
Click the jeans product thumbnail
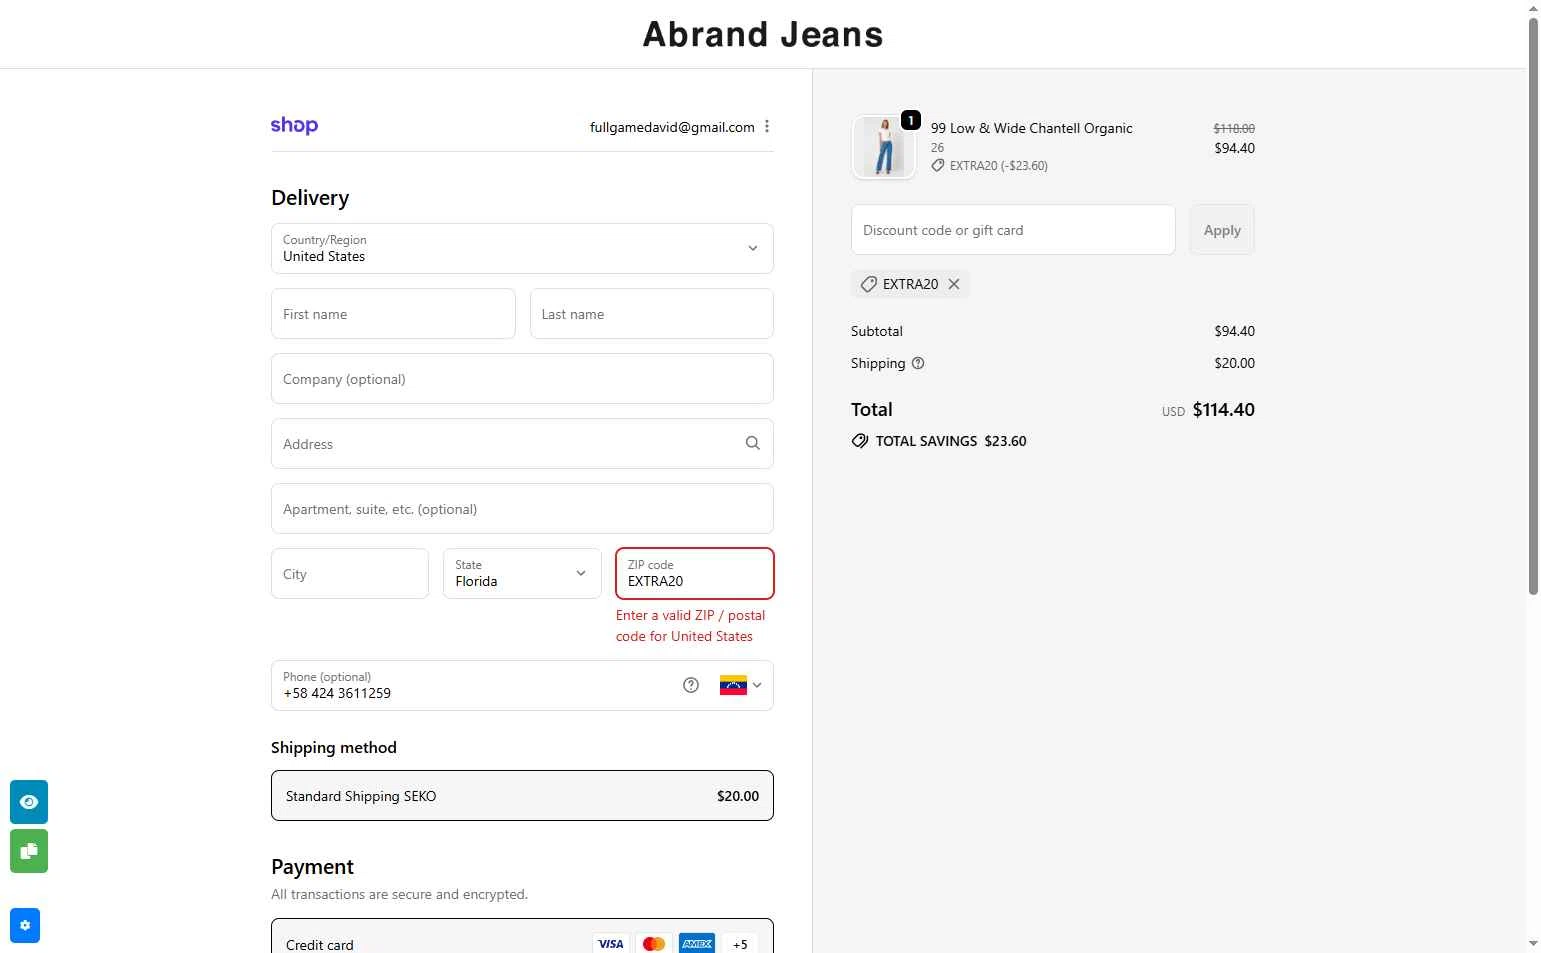tap(884, 147)
